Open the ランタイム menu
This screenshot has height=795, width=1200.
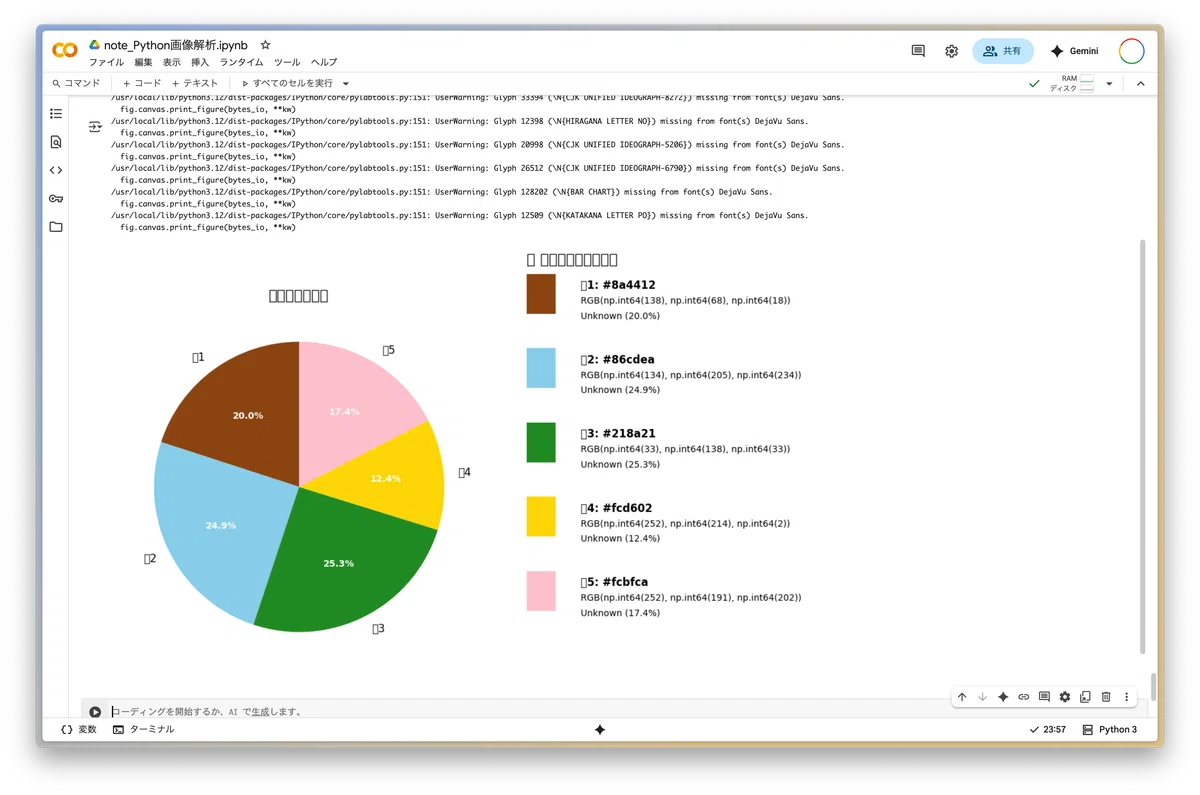pyautogui.click(x=242, y=62)
